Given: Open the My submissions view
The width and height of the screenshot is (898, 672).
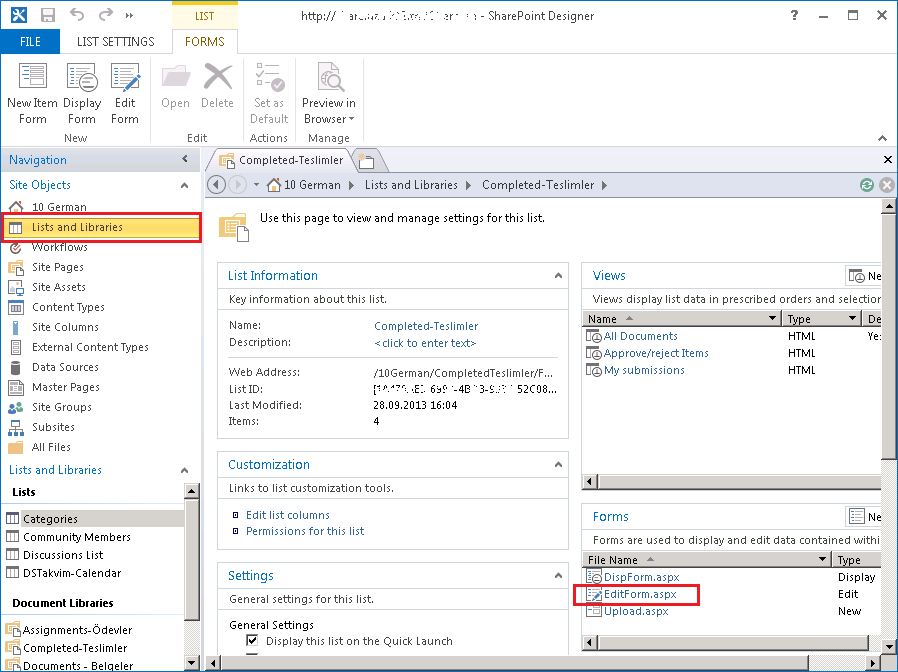Looking at the screenshot, I should [644, 371].
